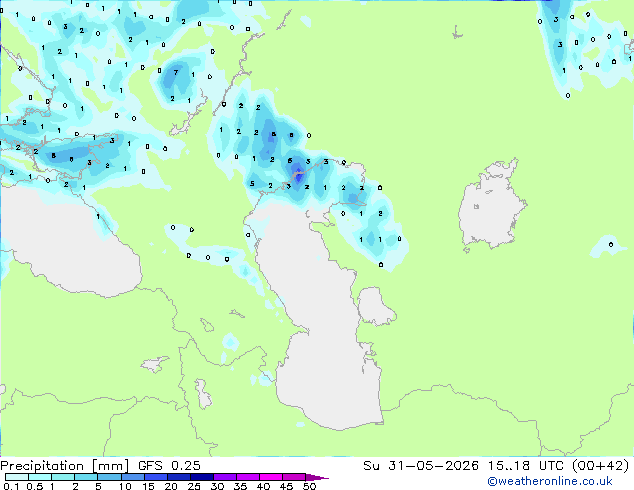Pick legend swatch between 15 and 20
Image resolution: width=634 pixels, height=490 pixels.
(155, 477)
